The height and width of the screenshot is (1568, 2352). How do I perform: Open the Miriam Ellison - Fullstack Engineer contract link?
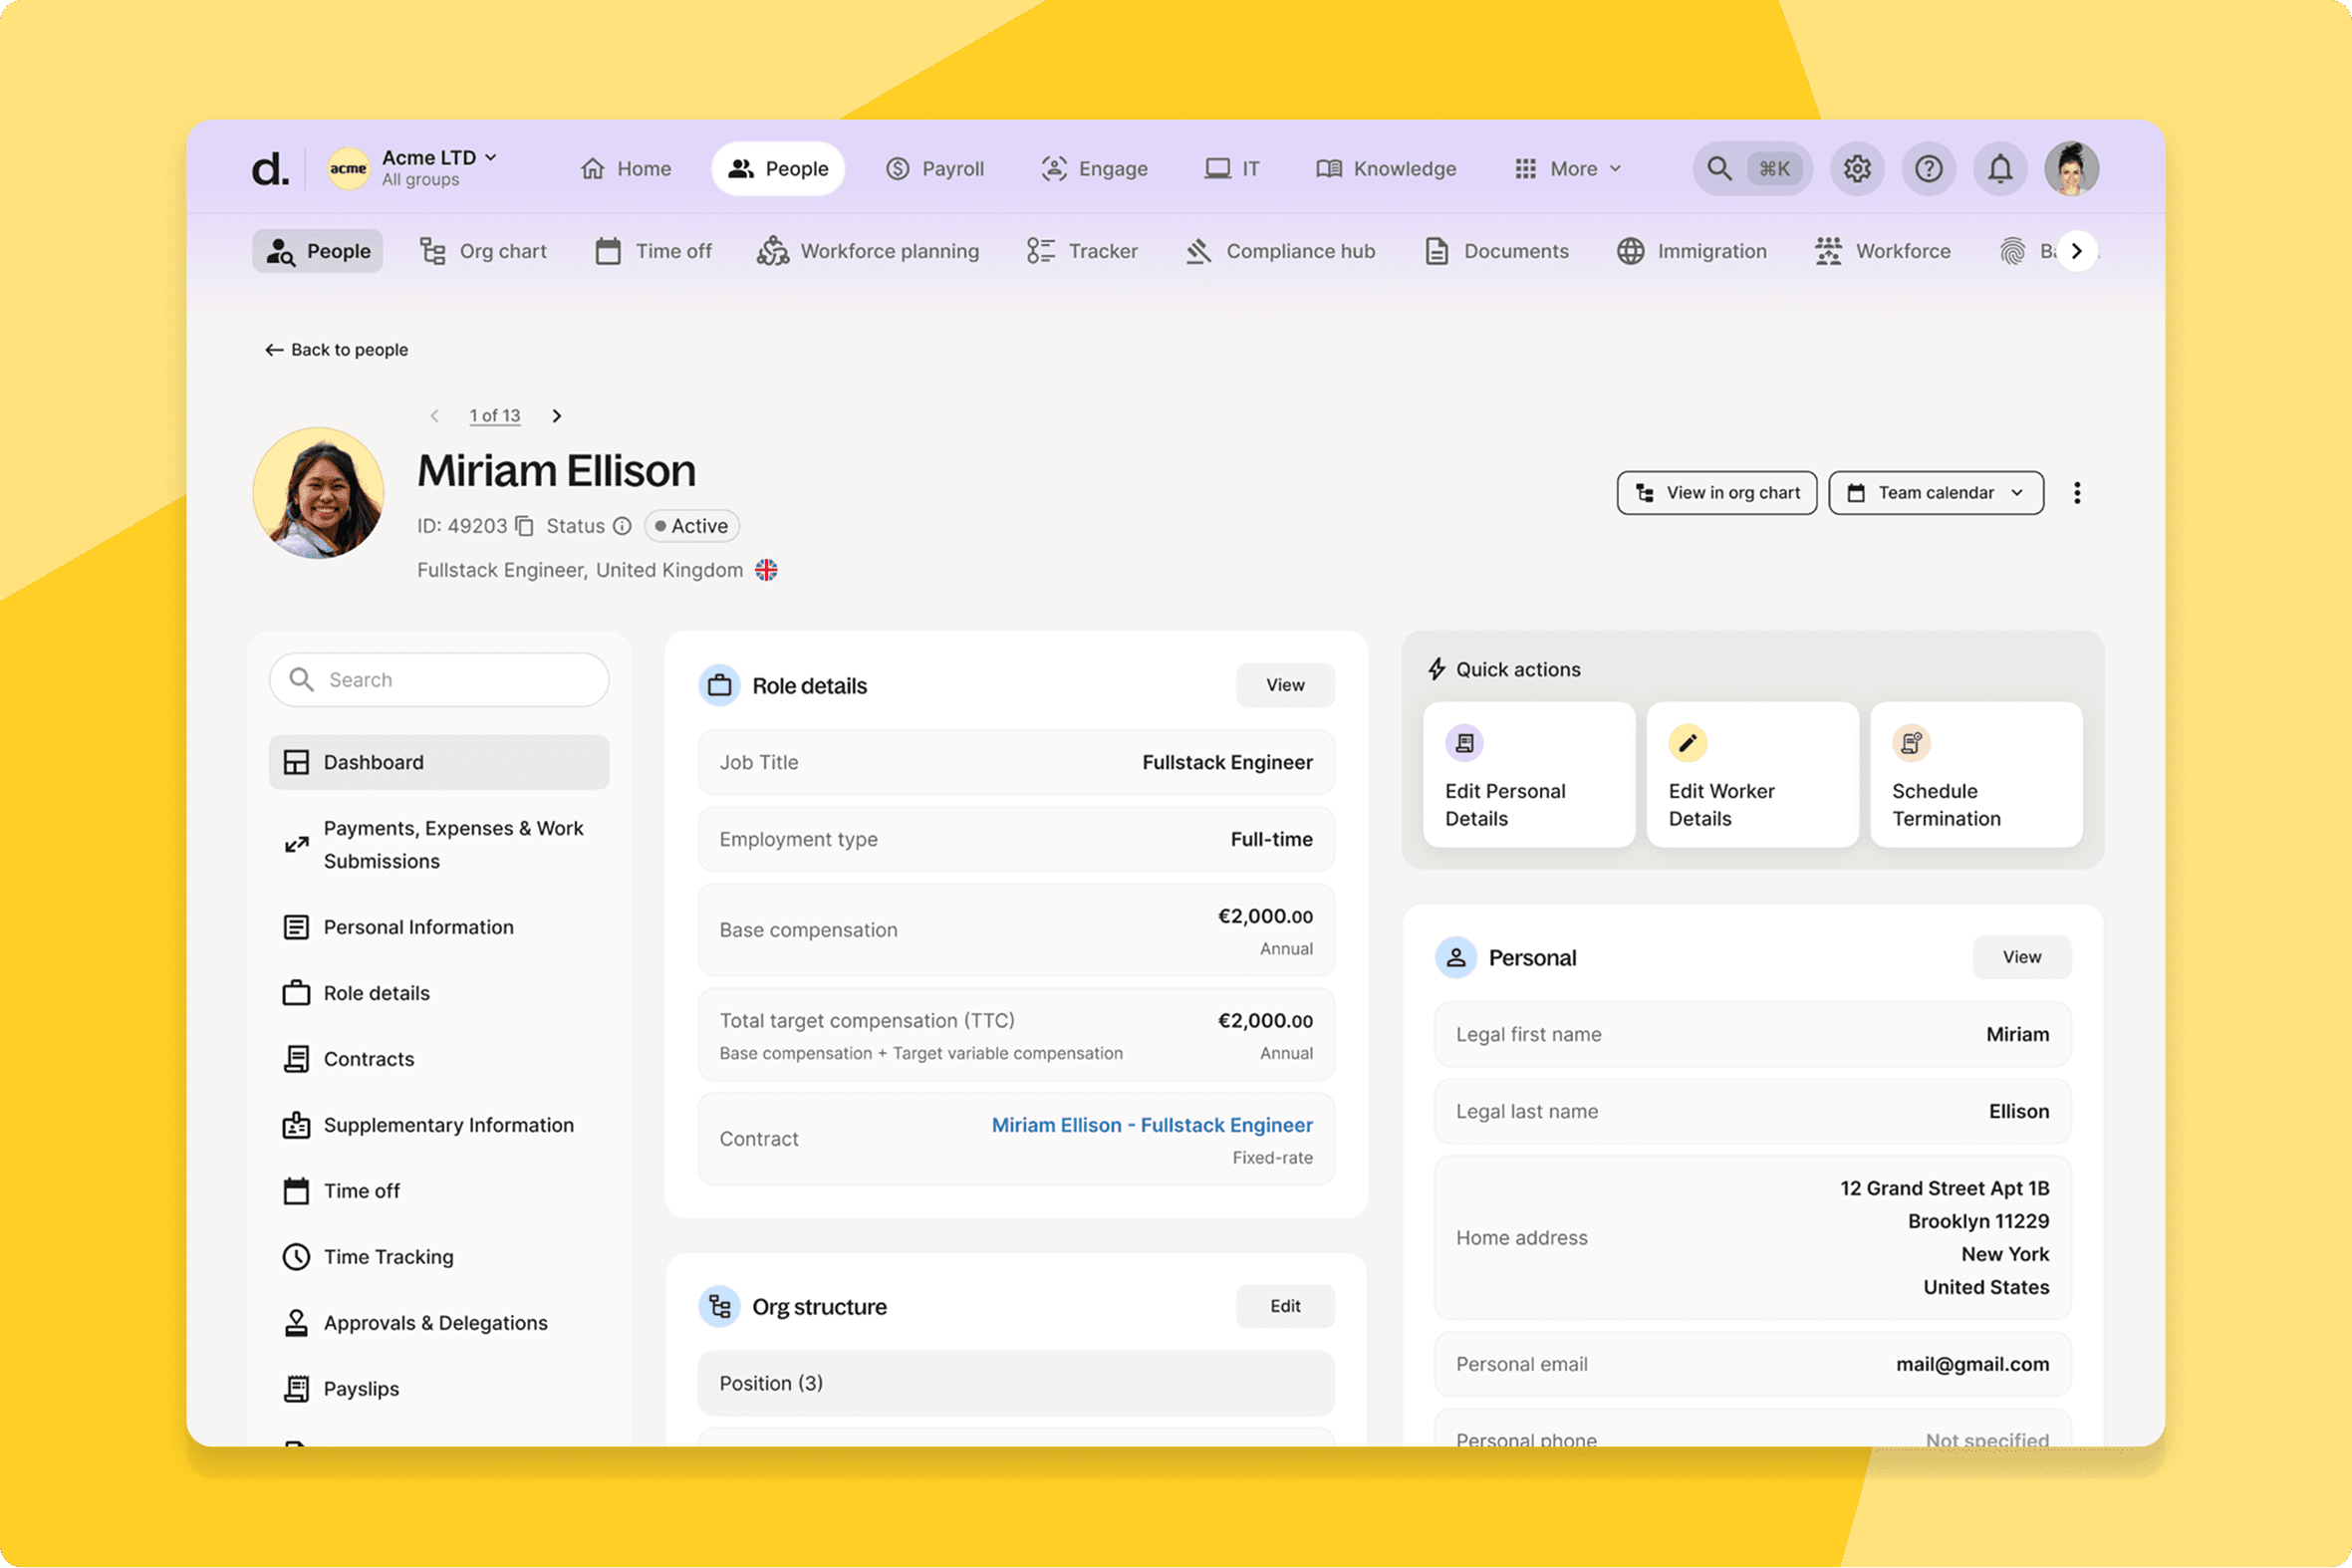pos(1151,1125)
